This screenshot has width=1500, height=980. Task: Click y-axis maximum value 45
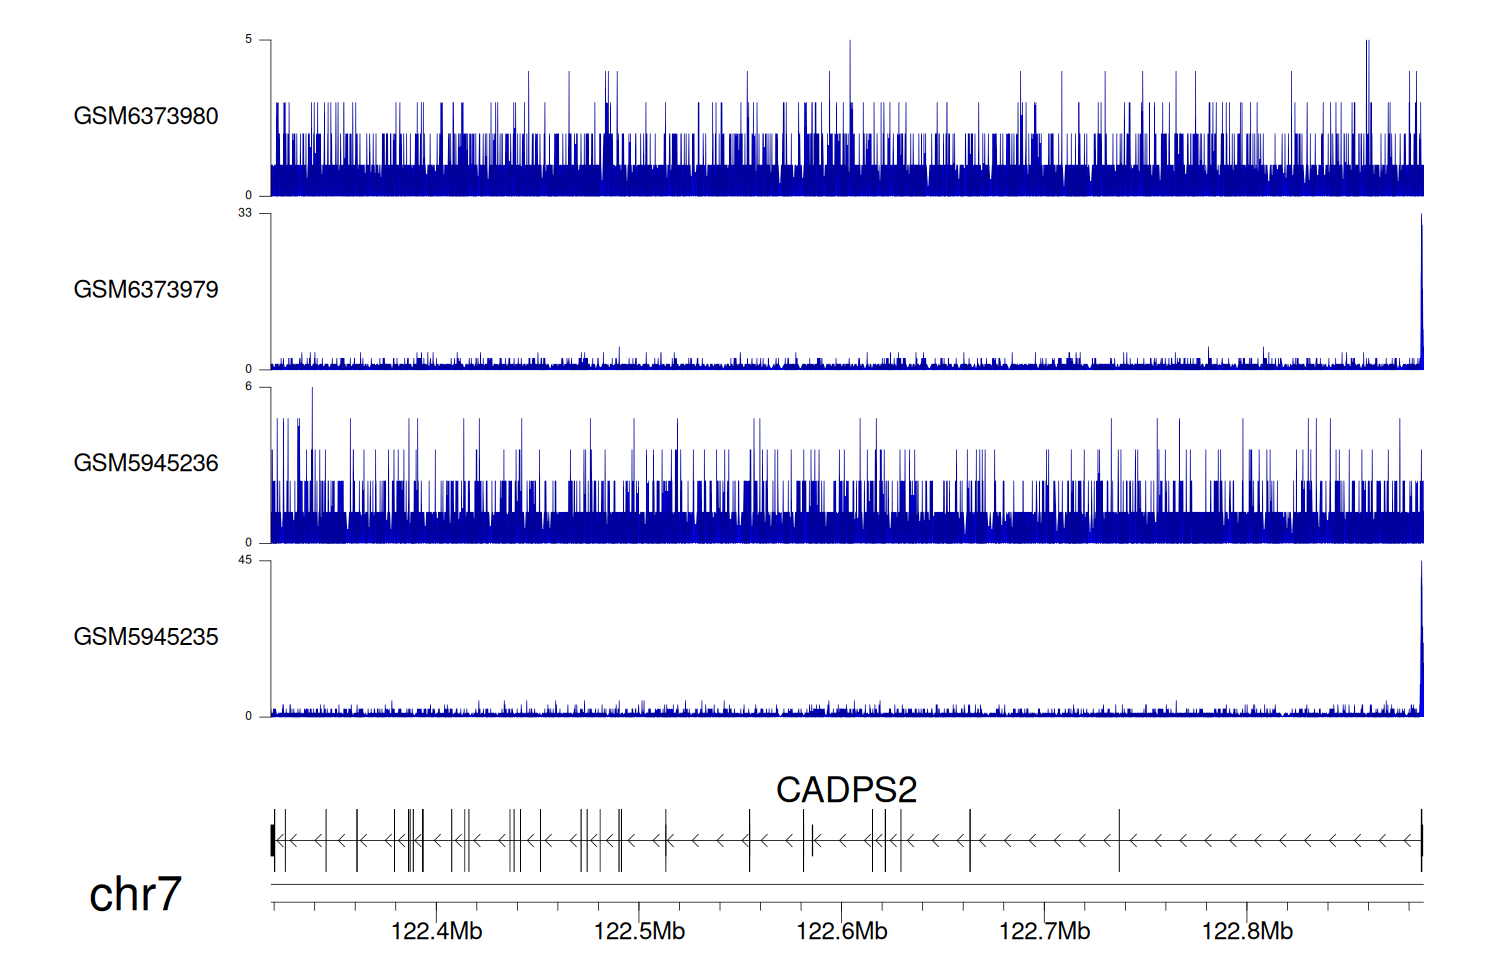click(x=245, y=560)
